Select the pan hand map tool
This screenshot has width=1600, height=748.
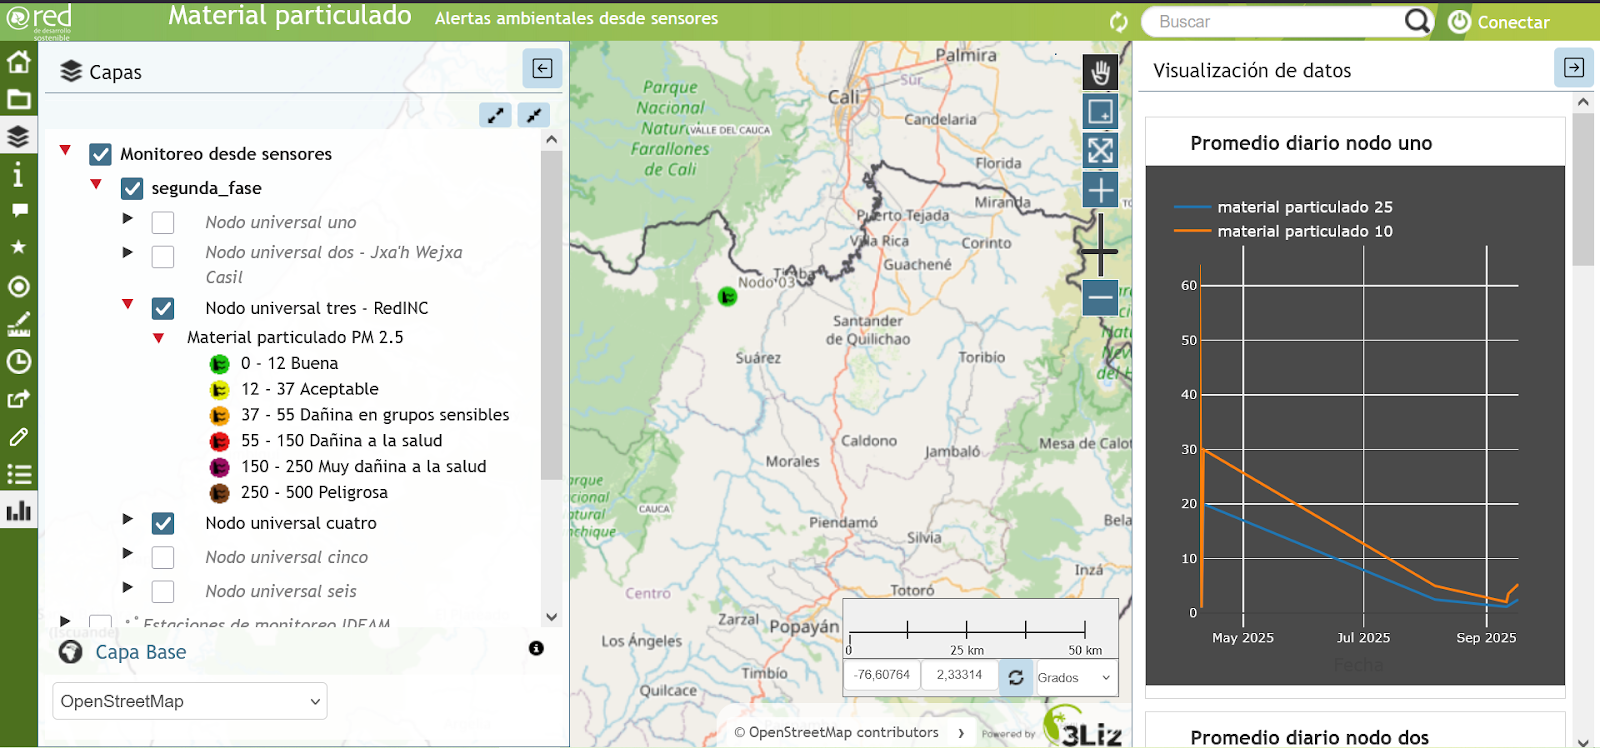[x=1100, y=72]
